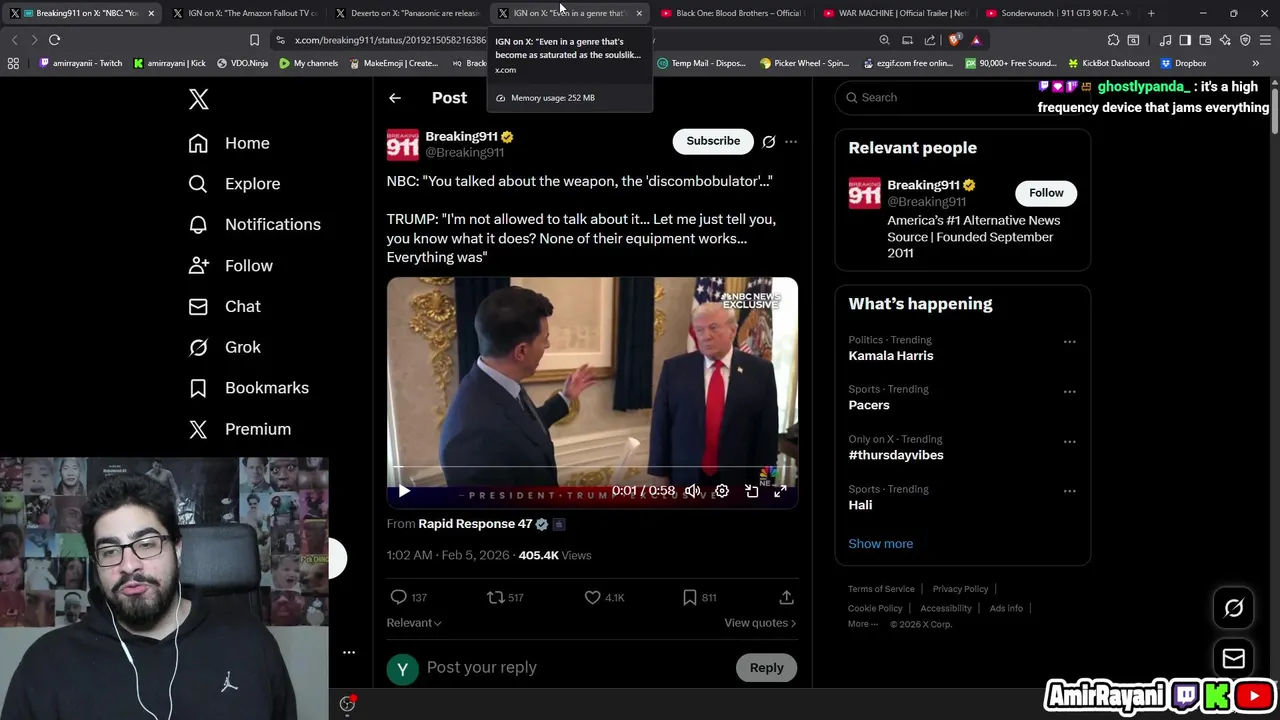Image resolution: width=1280 pixels, height=720 pixels.
Task: Click the zoom magnifier in address bar
Action: tap(884, 40)
